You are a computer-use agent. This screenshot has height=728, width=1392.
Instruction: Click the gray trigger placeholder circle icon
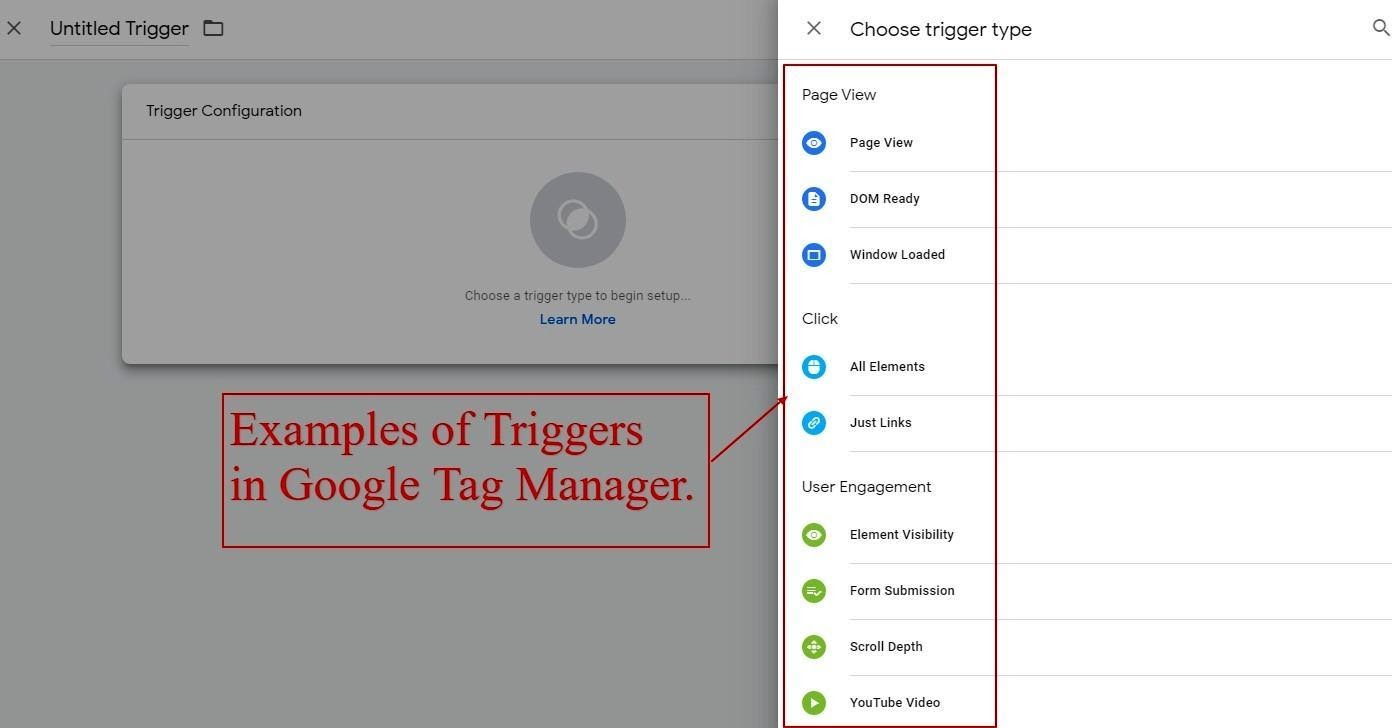click(577, 219)
